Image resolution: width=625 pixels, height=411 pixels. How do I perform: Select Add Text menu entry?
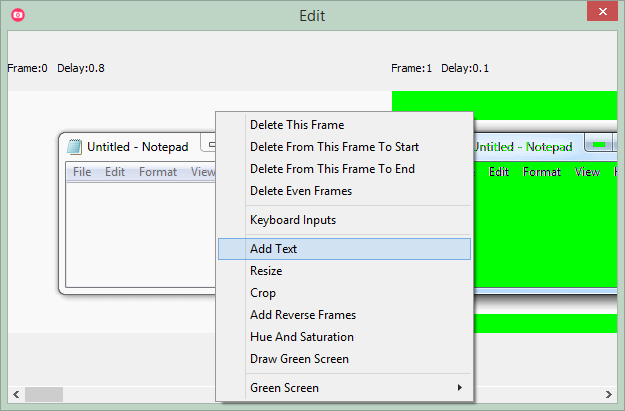coord(344,249)
